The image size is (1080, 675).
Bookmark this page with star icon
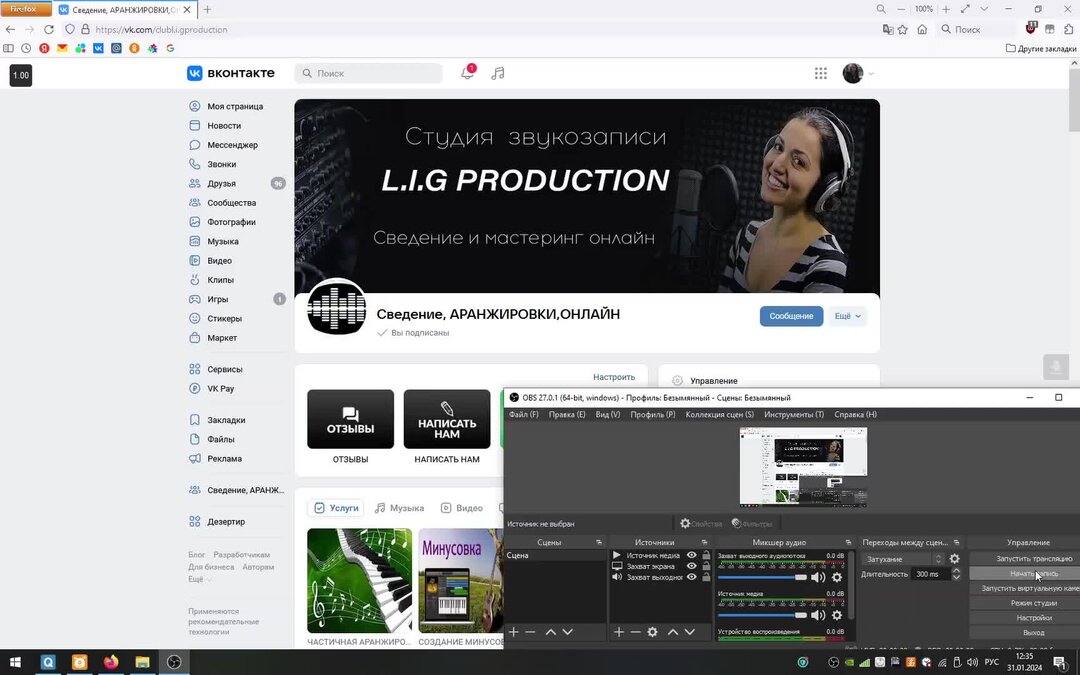(x=903, y=30)
